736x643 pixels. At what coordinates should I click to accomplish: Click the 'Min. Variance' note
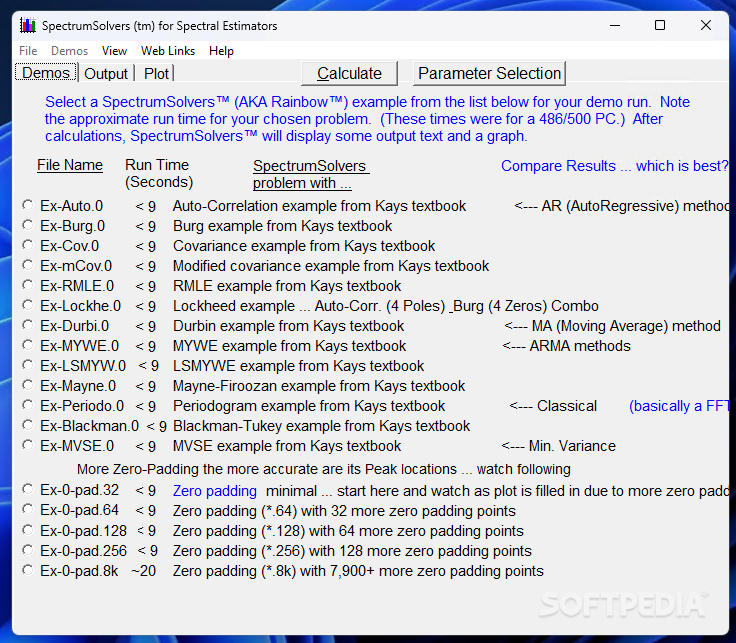point(559,446)
